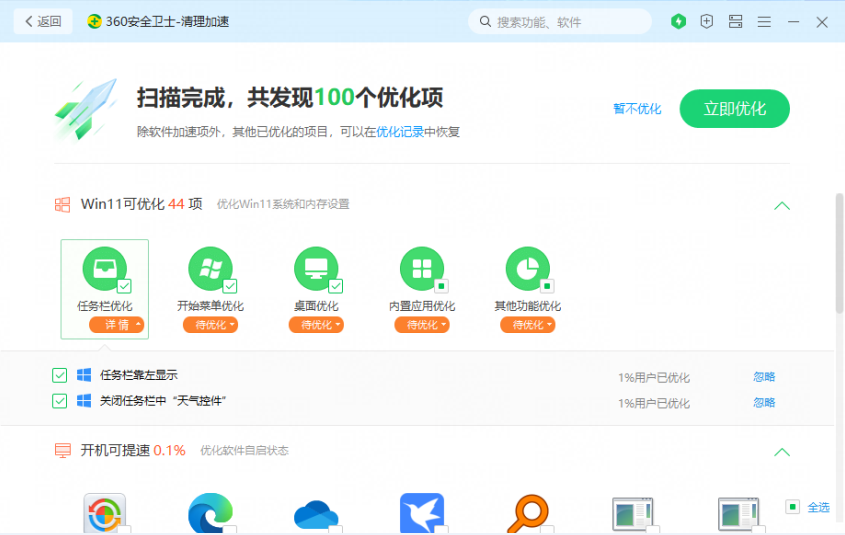This screenshot has width=845, height=535.
Task: Open 待优化 dropdown under 桌面优化
Action: tap(316, 325)
